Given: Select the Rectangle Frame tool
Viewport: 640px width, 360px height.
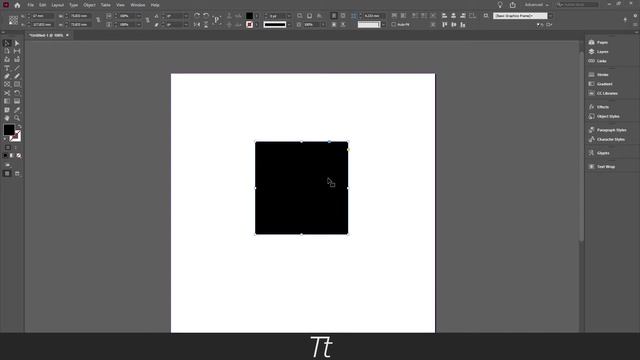Looking at the screenshot, I should pos(7,84).
